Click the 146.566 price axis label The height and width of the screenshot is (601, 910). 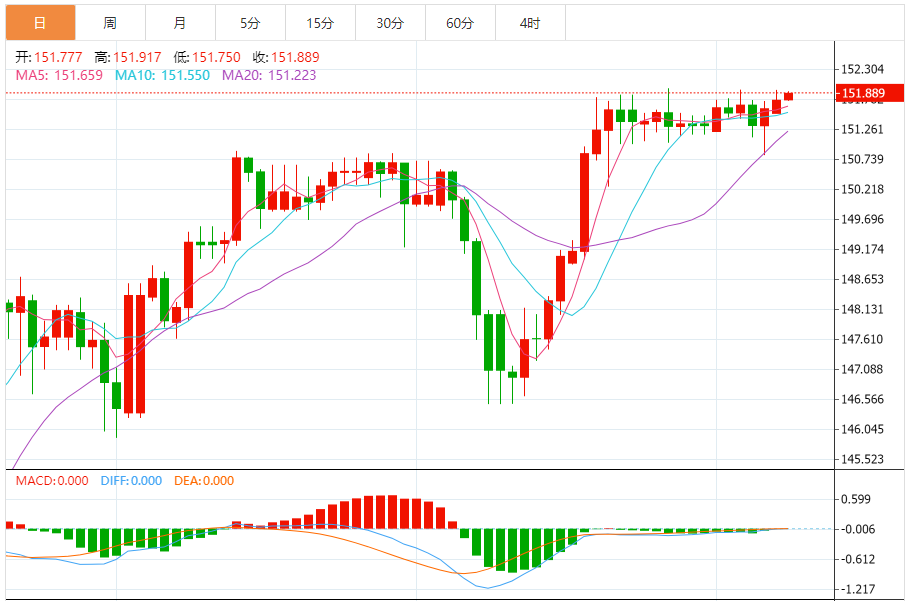click(x=862, y=399)
